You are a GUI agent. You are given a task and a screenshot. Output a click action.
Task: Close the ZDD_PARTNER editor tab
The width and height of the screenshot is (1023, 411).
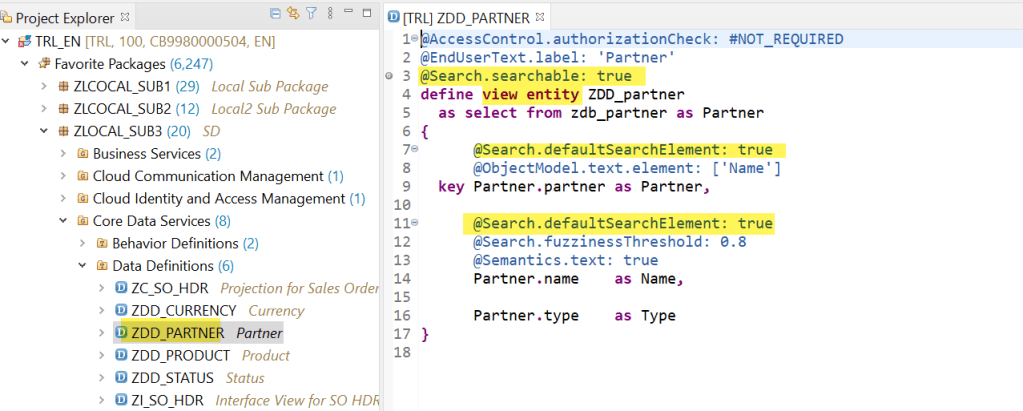[541, 17]
